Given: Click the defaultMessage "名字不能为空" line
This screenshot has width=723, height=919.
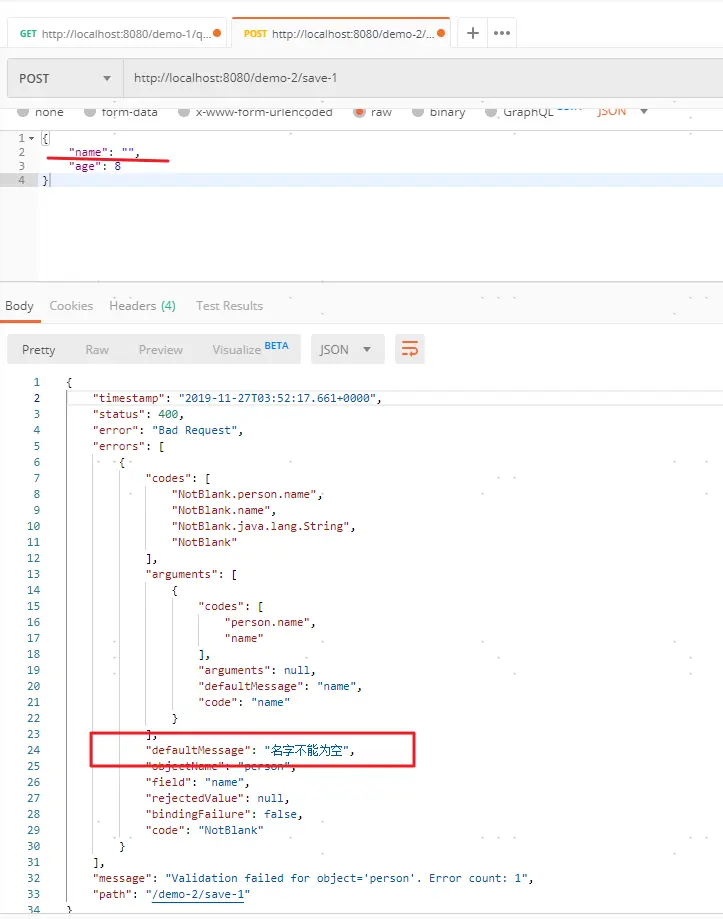Looking at the screenshot, I should pos(250,750).
